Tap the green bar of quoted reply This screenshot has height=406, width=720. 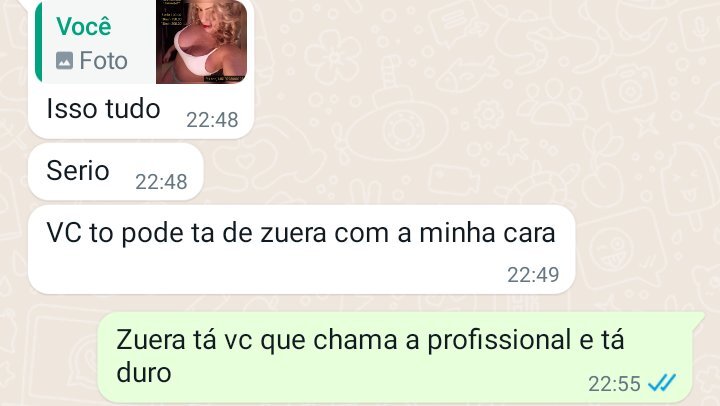38,42
